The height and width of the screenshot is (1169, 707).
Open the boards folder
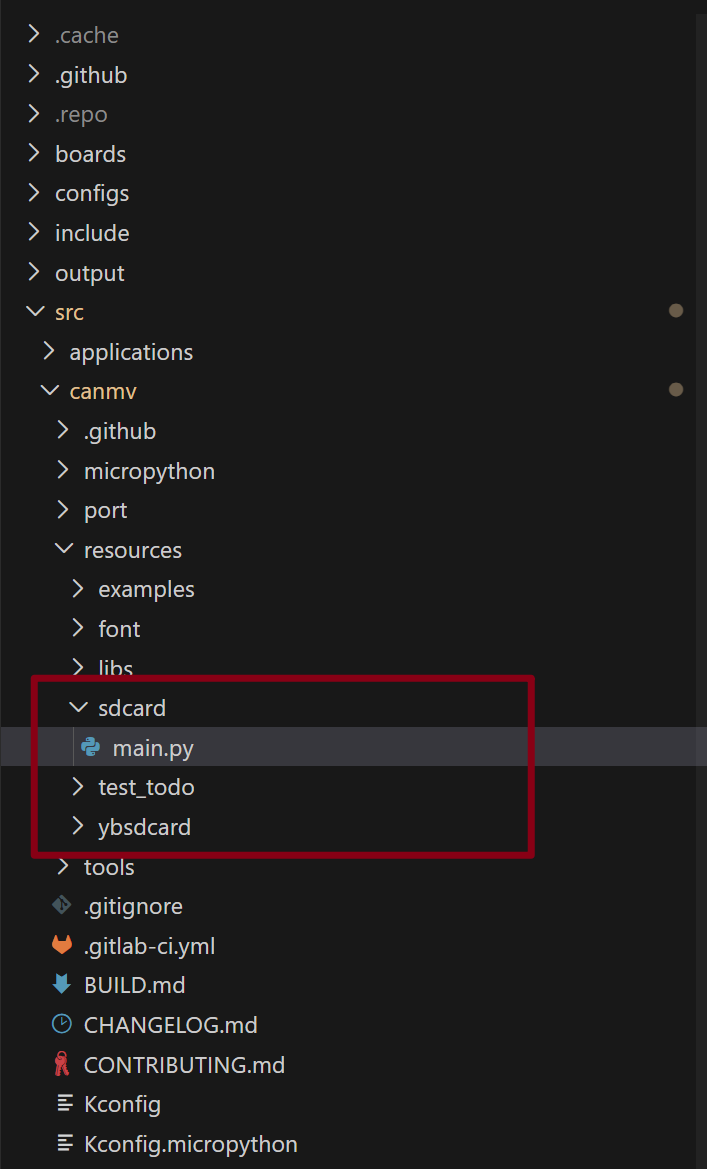pyautogui.click(x=90, y=154)
